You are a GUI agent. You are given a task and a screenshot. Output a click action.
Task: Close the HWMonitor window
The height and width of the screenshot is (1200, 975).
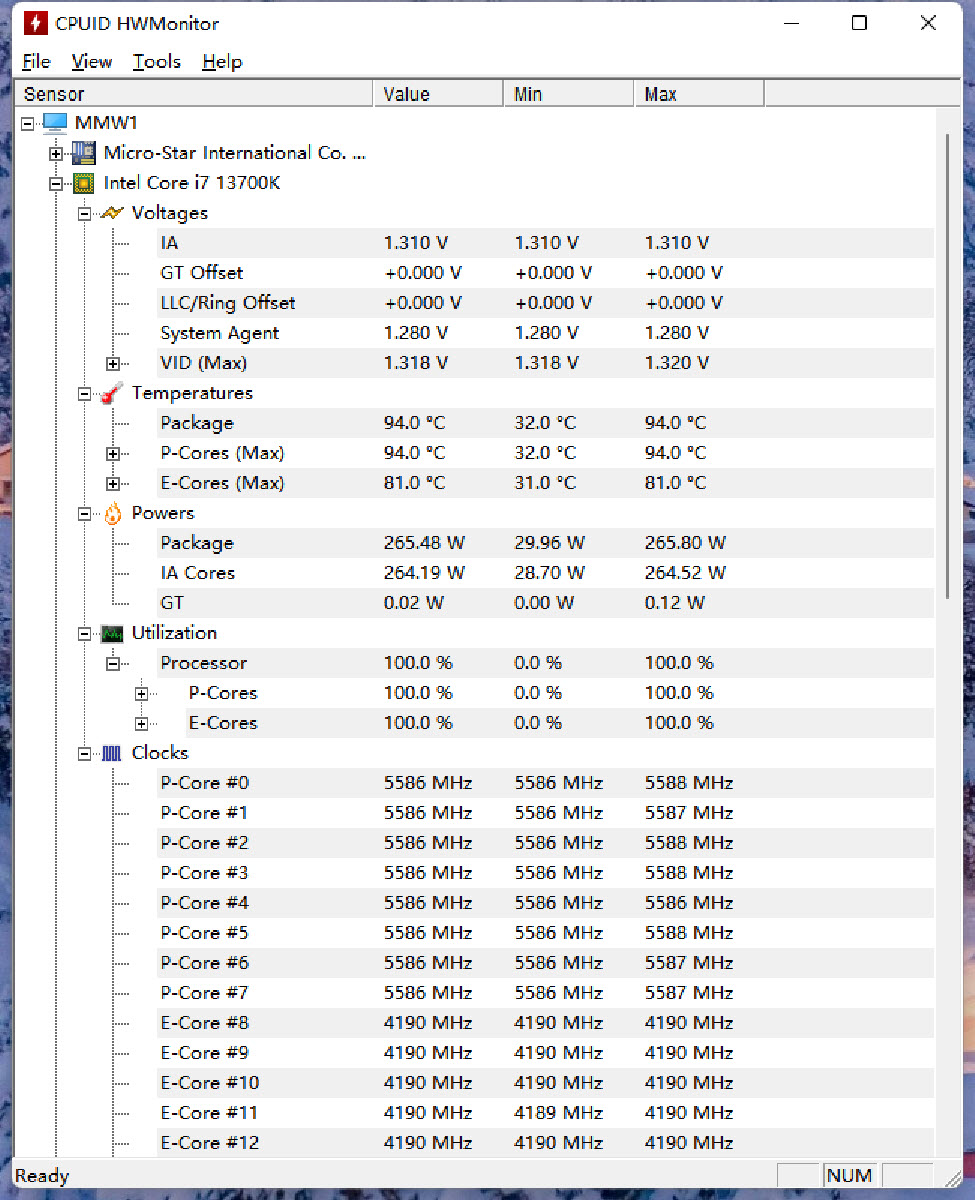(x=928, y=23)
